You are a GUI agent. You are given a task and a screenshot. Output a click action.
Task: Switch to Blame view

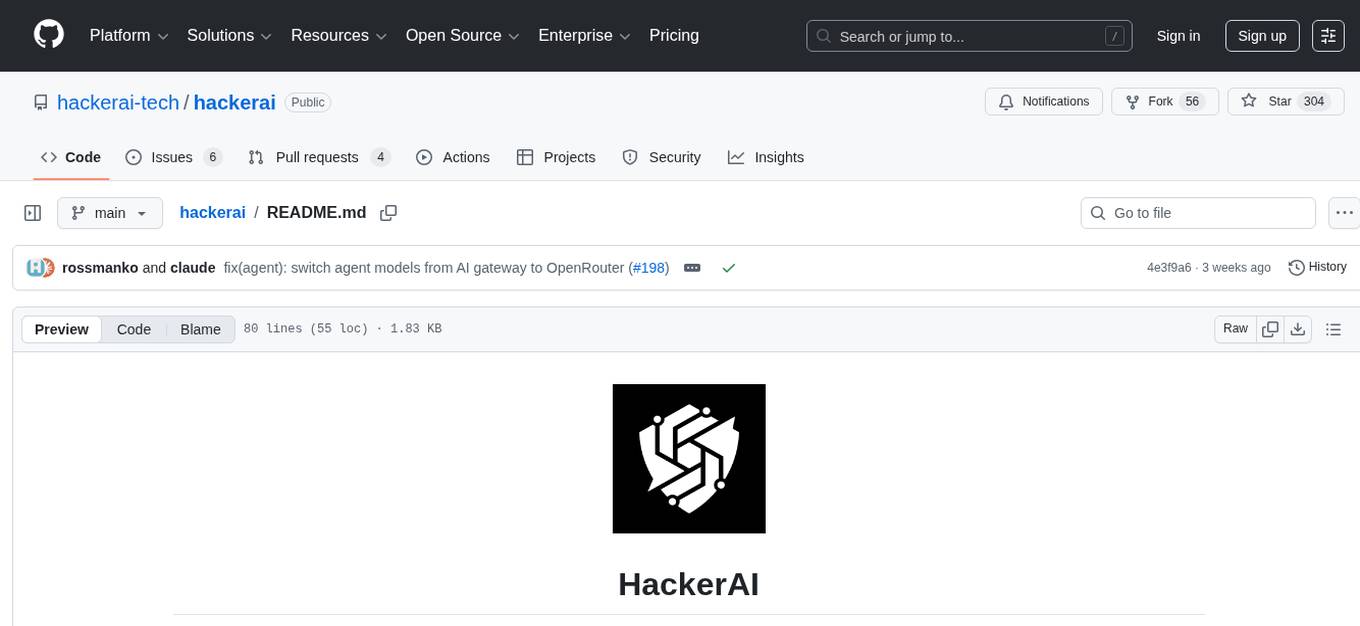tap(200, 329)
